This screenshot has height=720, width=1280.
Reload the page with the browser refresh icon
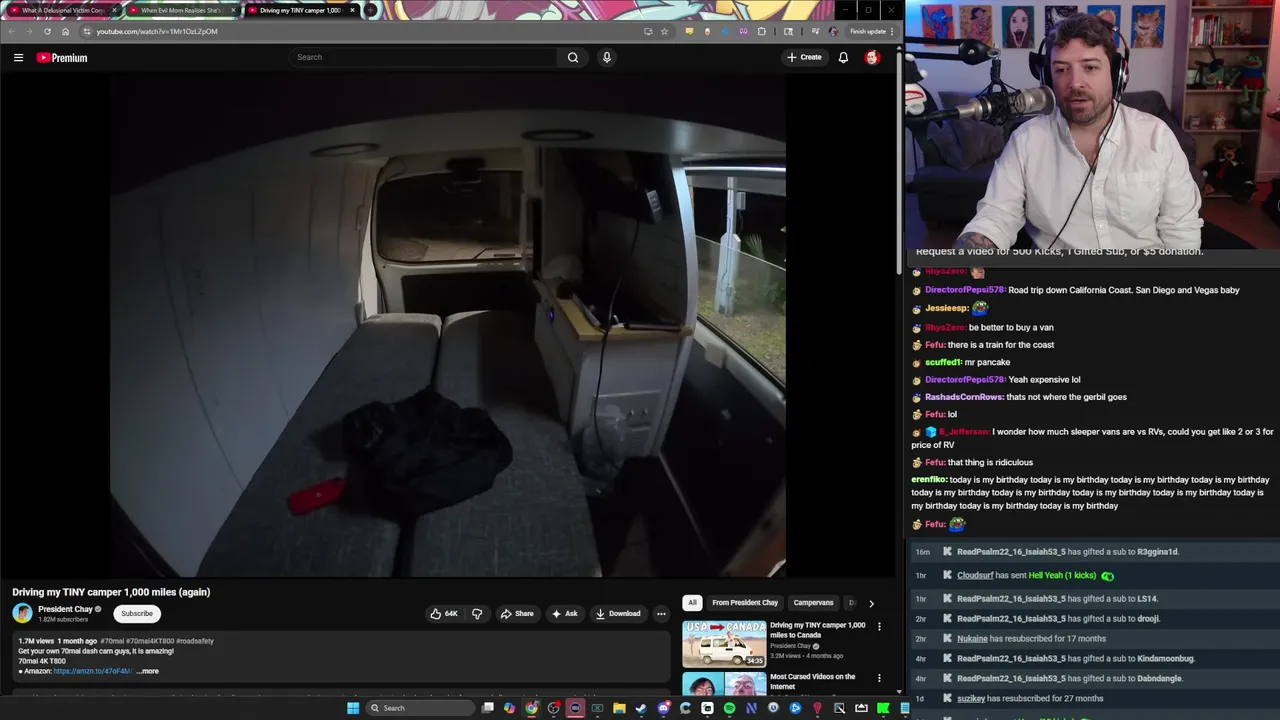47,31
